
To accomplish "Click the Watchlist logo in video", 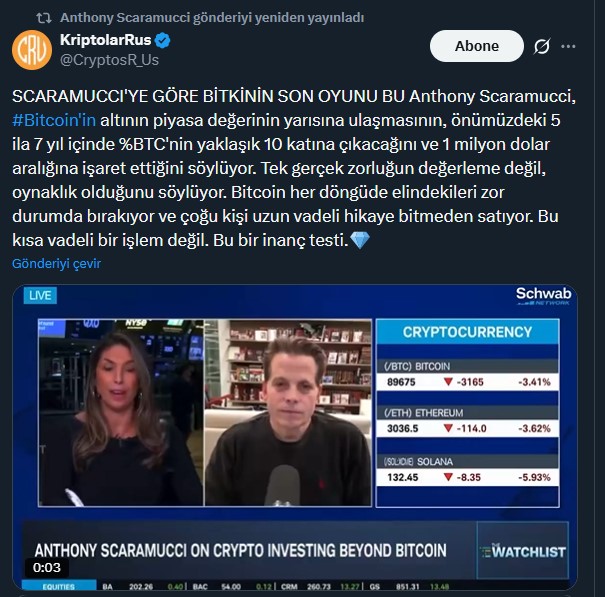I will coord(523,551).
